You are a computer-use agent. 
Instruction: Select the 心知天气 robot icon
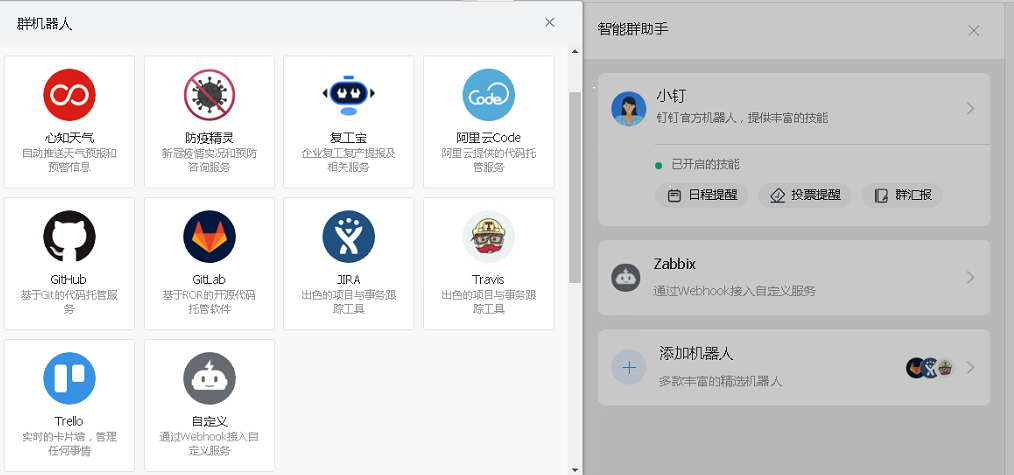[69, 95]
